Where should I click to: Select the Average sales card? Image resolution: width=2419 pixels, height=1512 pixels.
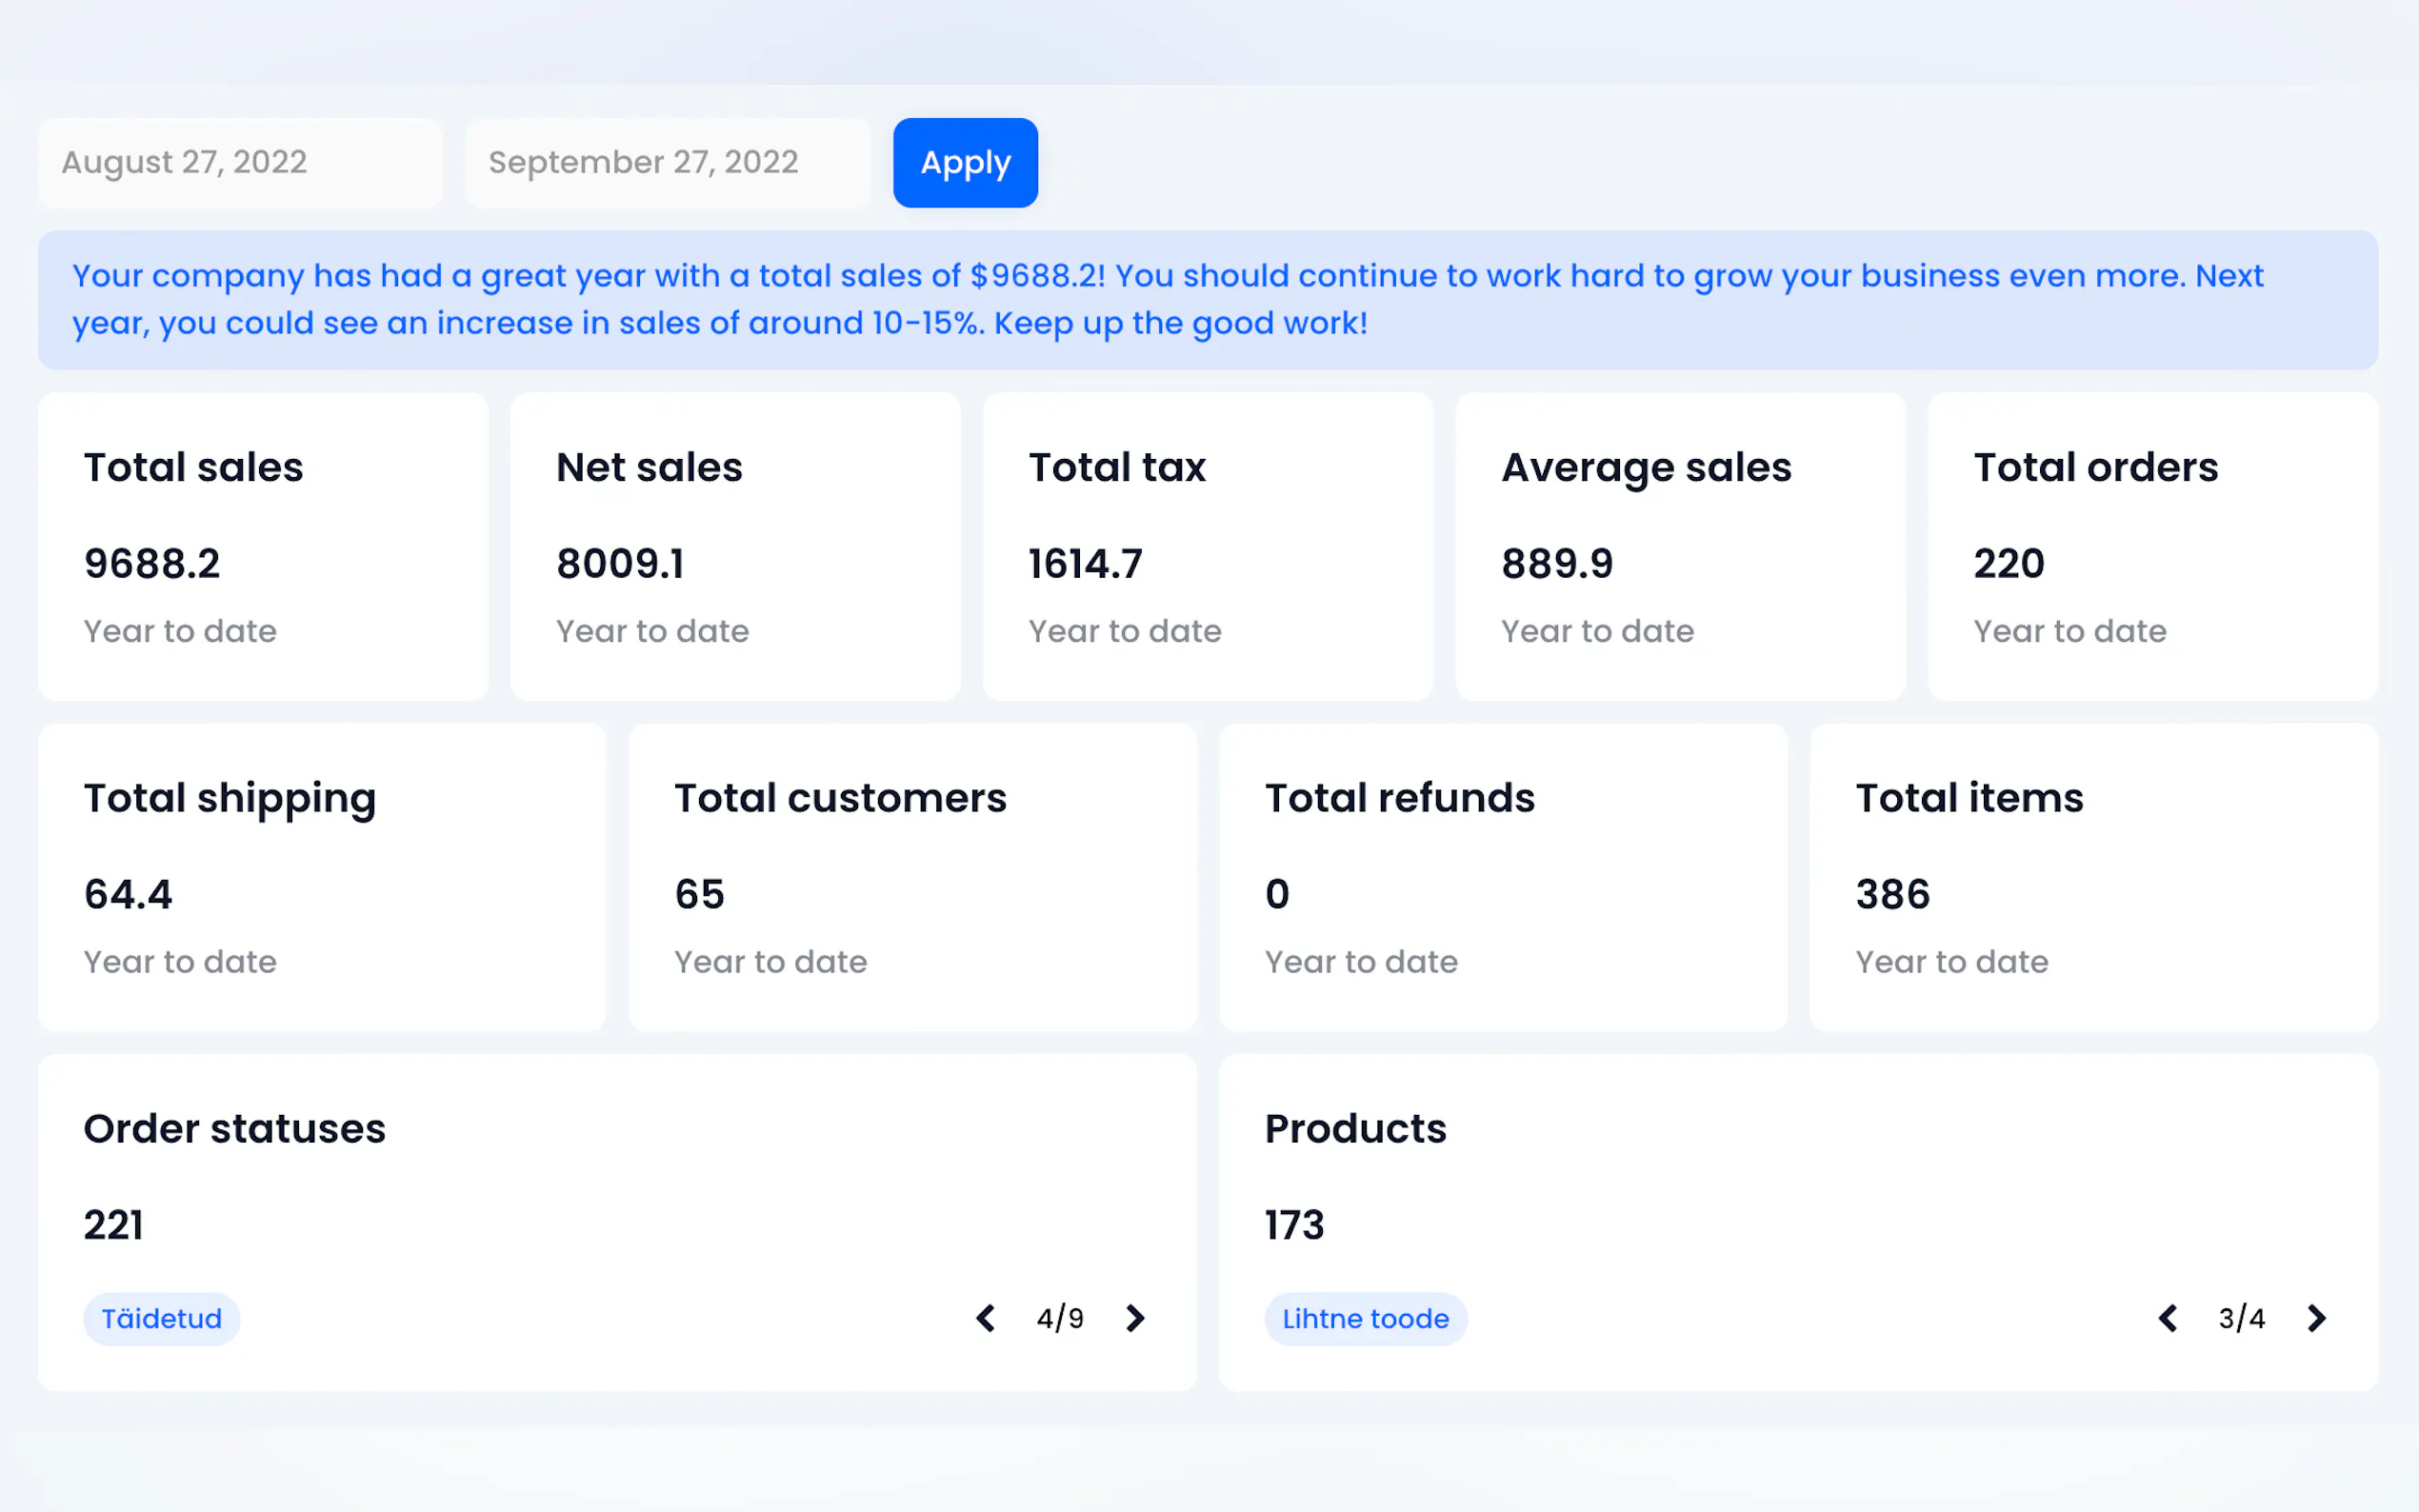point(1680,546)
